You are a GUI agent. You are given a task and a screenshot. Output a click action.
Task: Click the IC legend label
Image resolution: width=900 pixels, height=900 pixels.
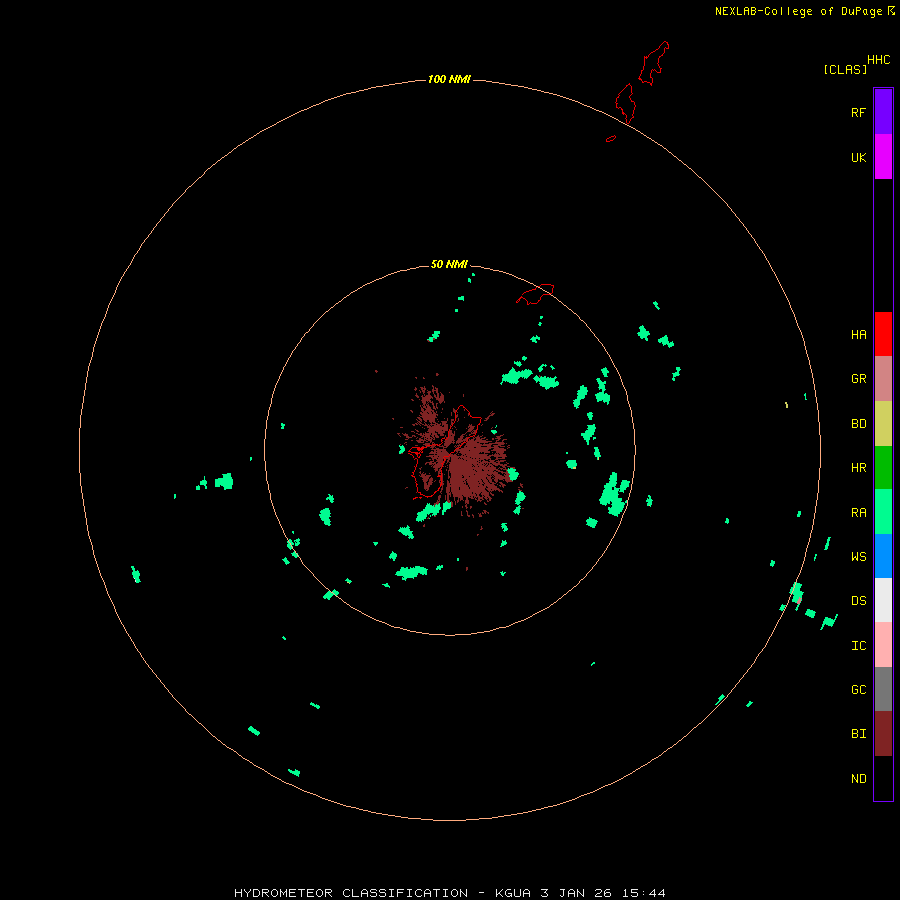pyautogui.click(x=858, y=646)
